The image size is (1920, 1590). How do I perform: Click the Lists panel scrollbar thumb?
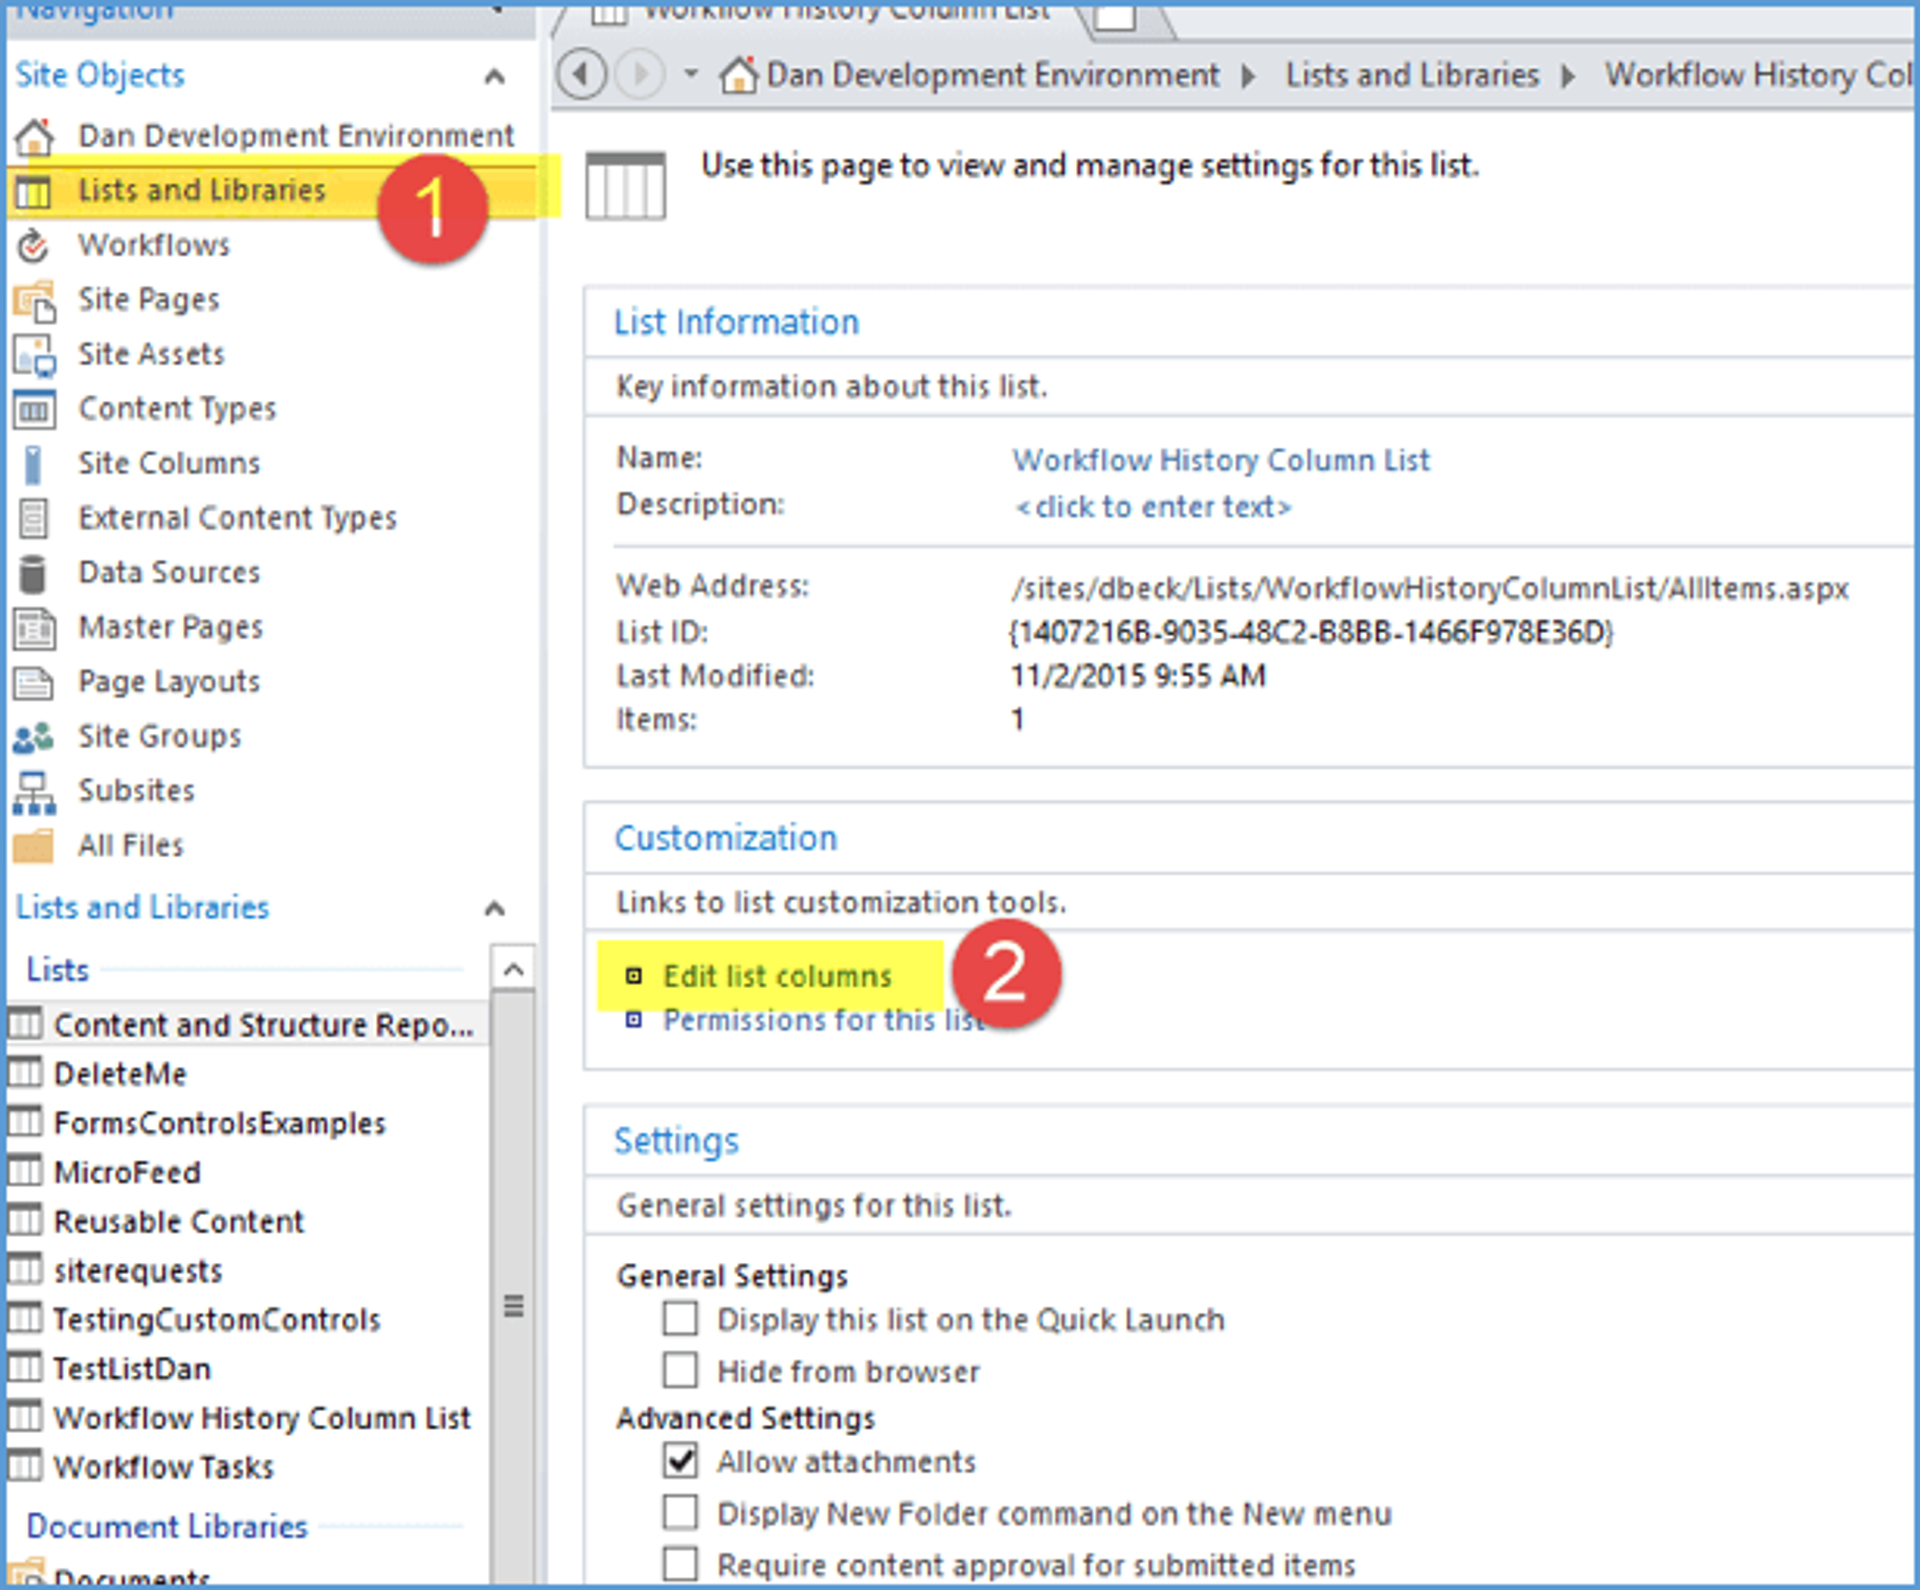[x=513, y=1306]
